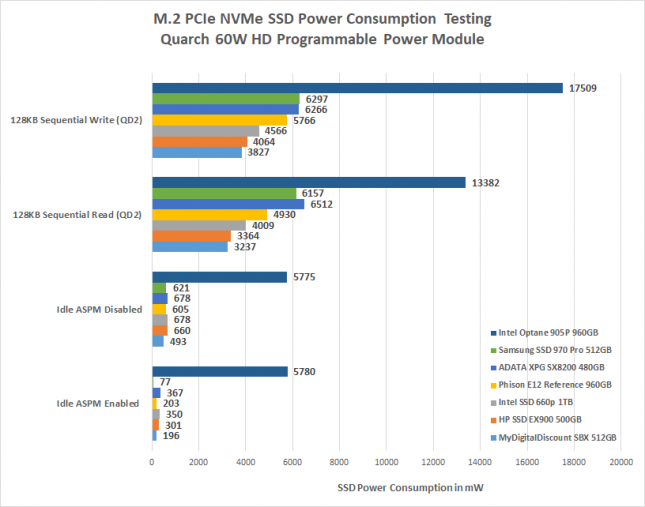Click the data label 3237
This screenshot has height=507, width=645.
[x=245, y=247]
